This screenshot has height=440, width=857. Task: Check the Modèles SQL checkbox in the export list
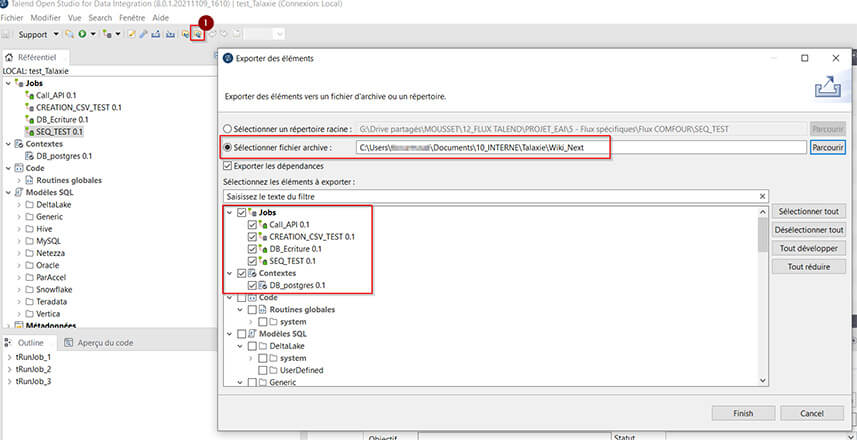coord(242,334)
